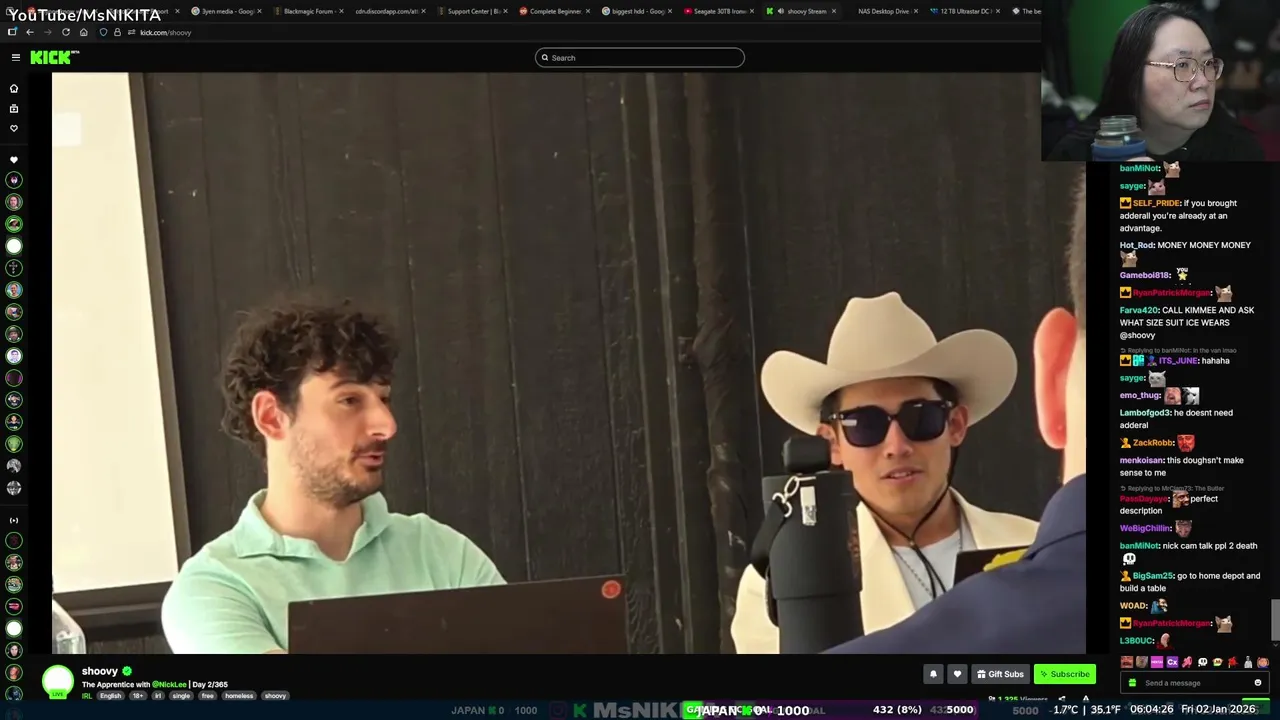Switch to the Support Center tab
The width and height of the screenshot is (1280, 720).
click(472, 11)
